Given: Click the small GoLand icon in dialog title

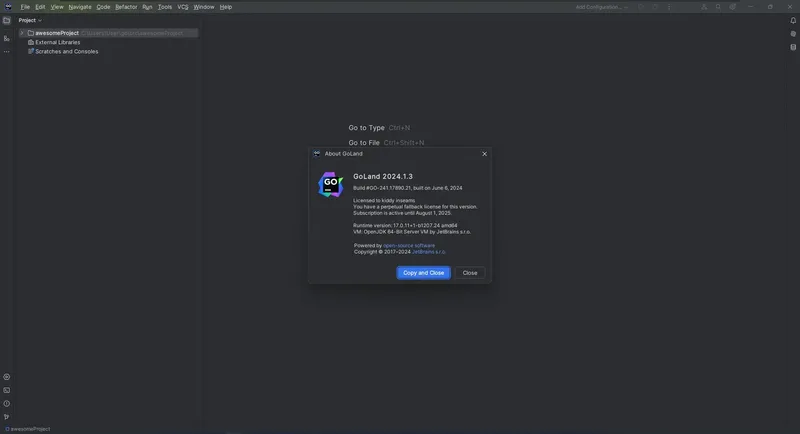Looking at the screenshot, I should pos(316,154).
